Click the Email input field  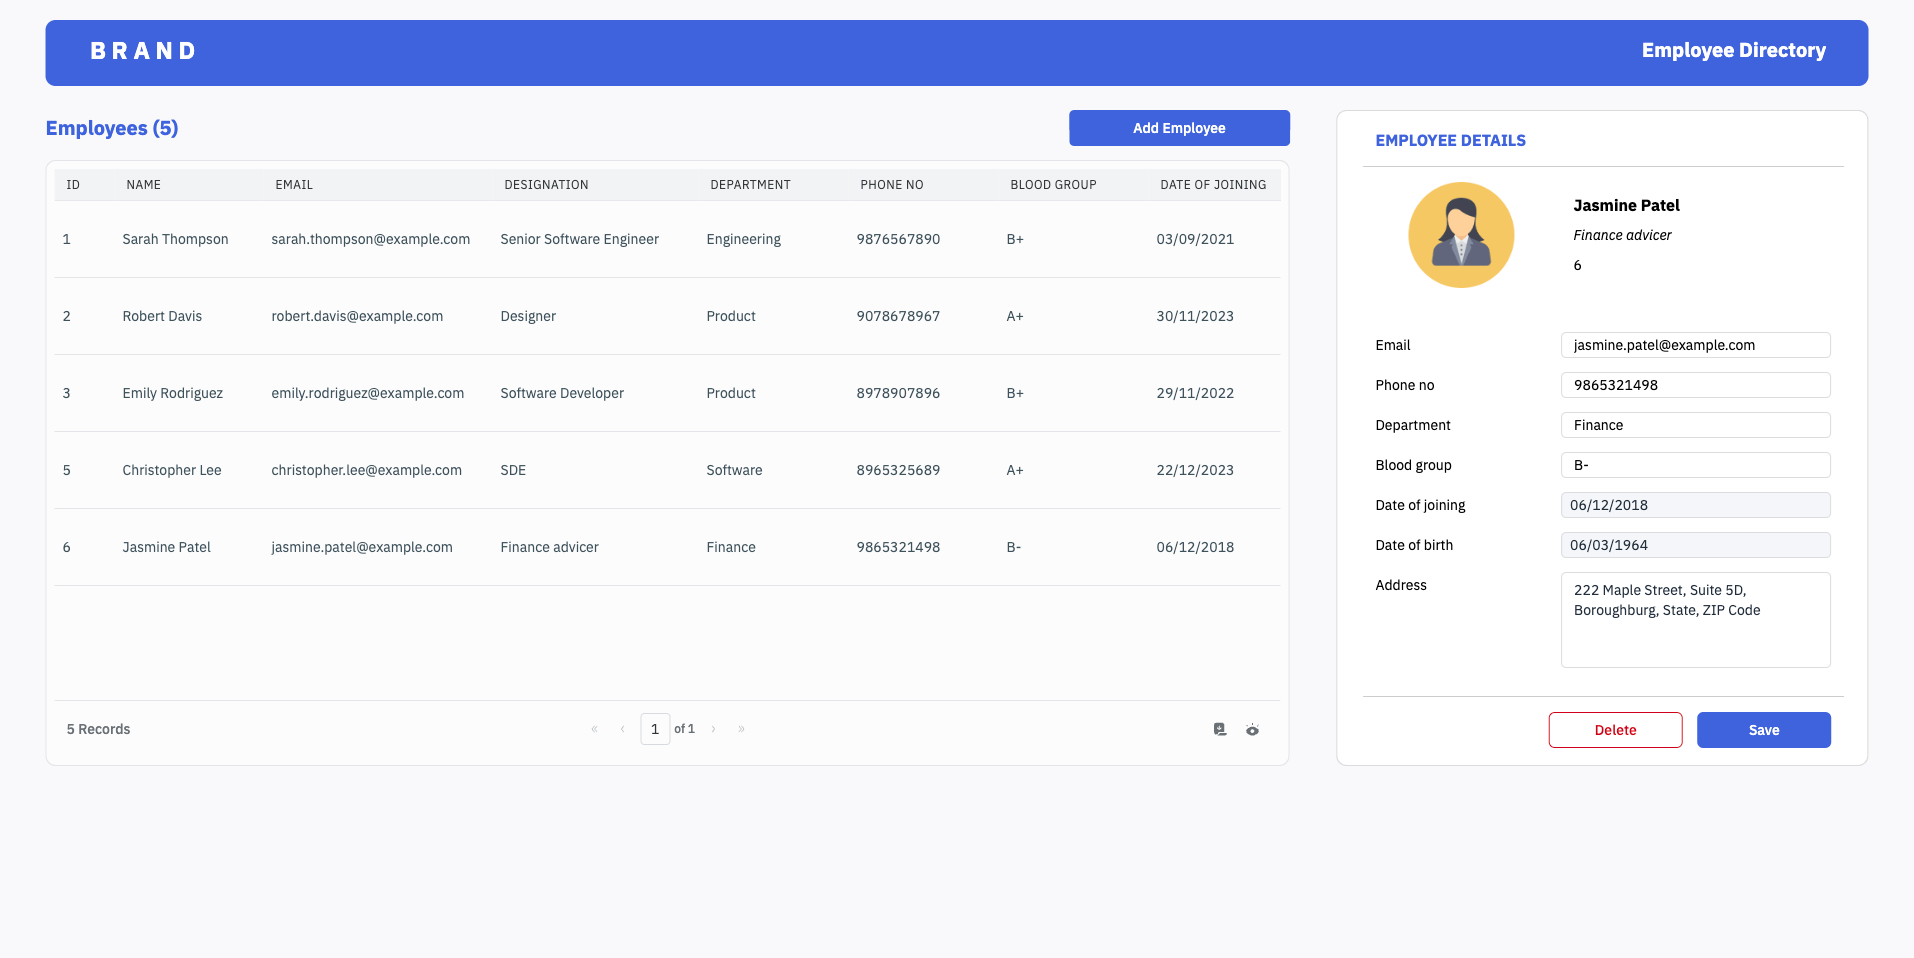(x=1695, y=345)
